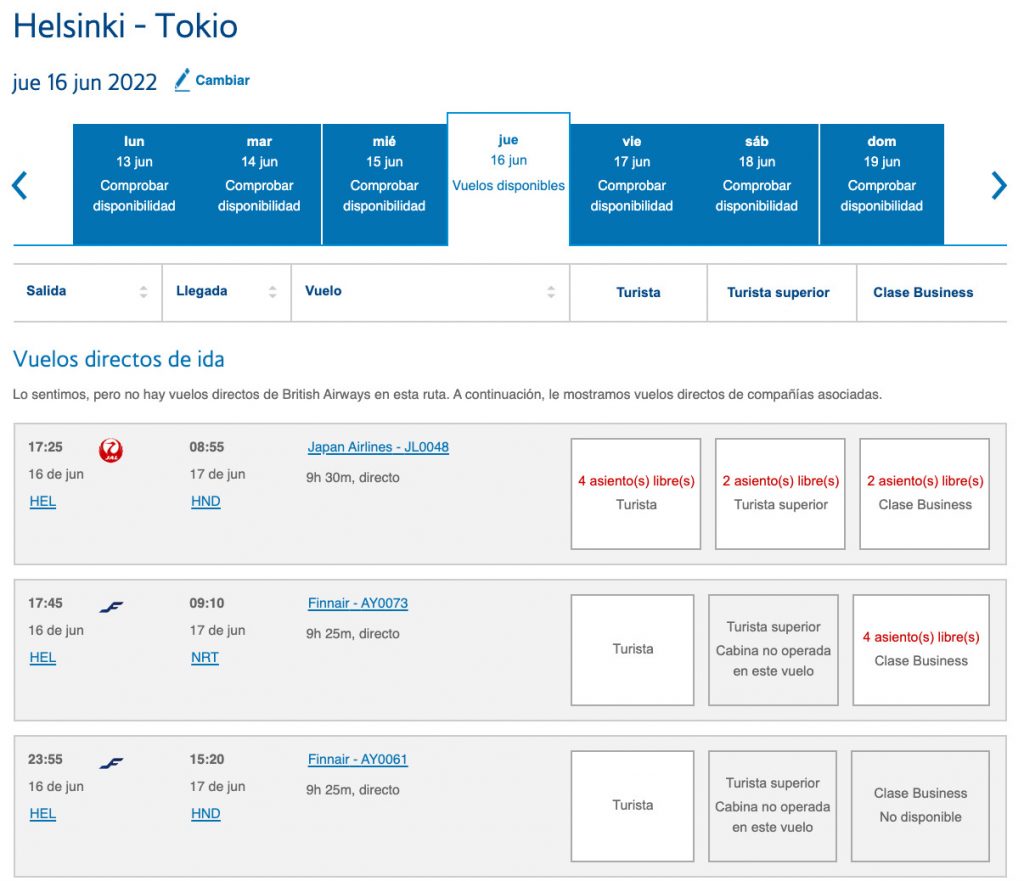Click NRT airport link on the AY0073 flight
Image resolution: width=1024 pixels, height=881 pixels.
coord(205,658)
